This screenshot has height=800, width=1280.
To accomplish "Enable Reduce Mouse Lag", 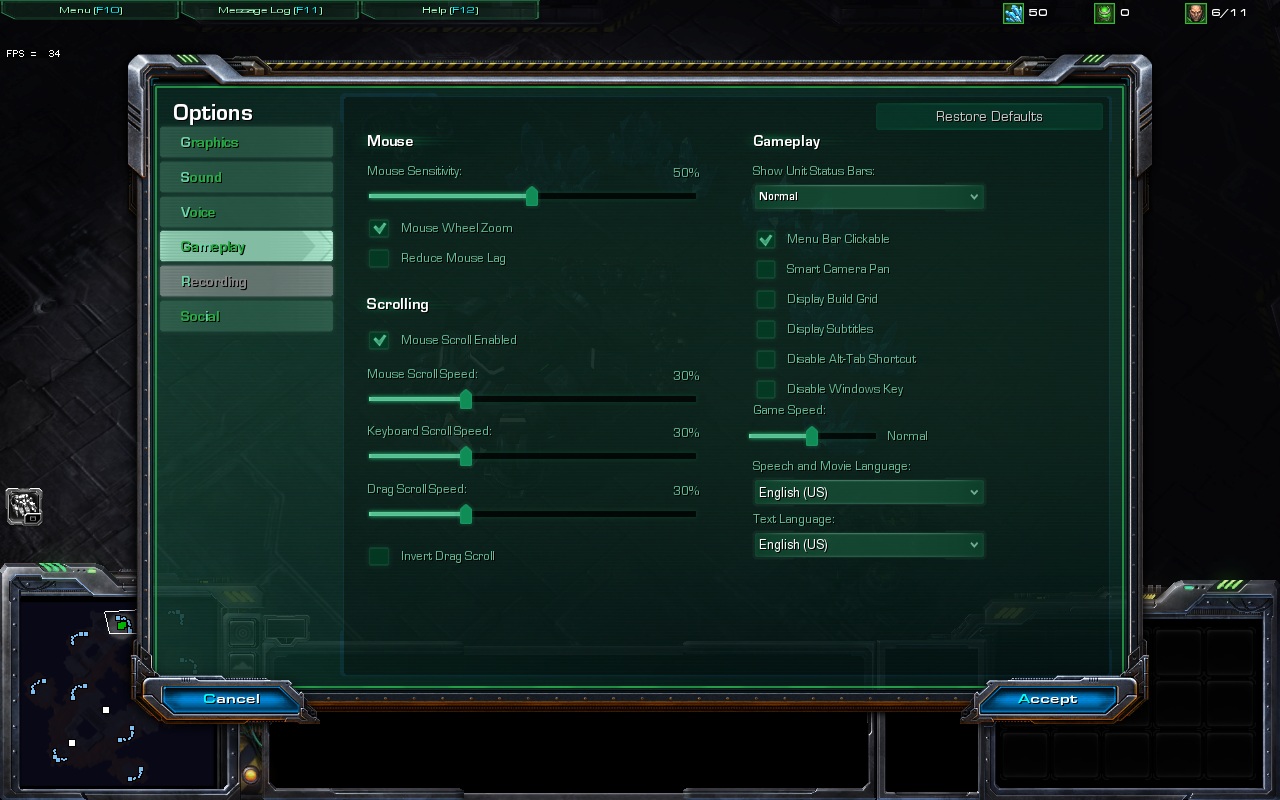I will click(x=379, y=258).
